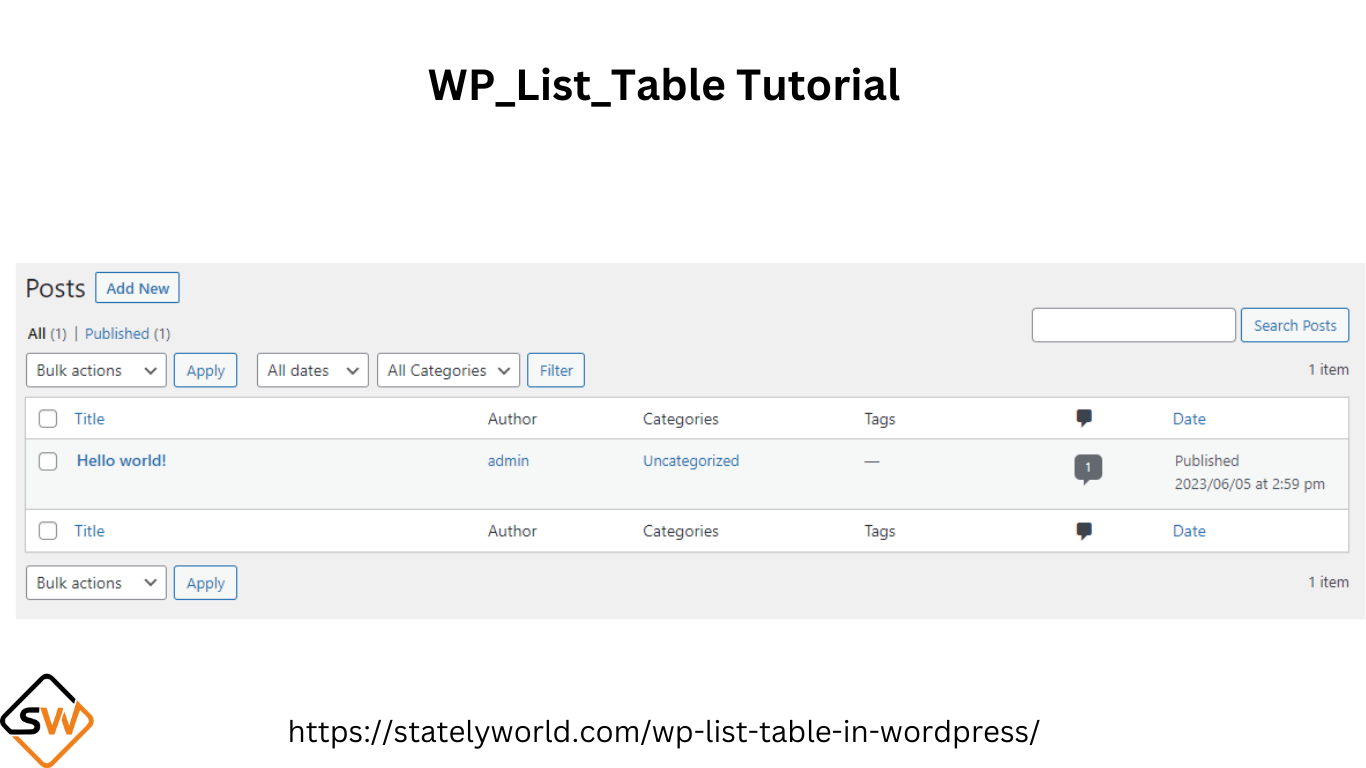Image resolution: width=1366 pixels, height=768 pixels.
Task: Click the top Apply button
Action: point(205,370)
